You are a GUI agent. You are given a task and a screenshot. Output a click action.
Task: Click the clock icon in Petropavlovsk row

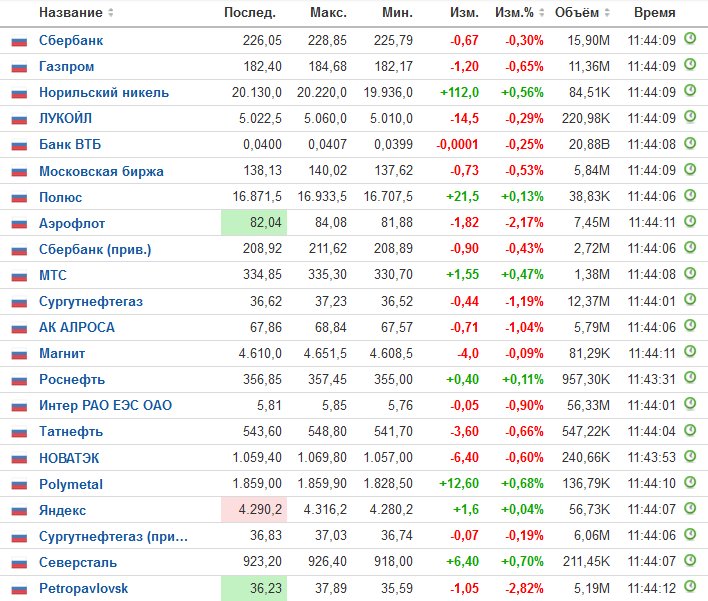coord(690,586)
